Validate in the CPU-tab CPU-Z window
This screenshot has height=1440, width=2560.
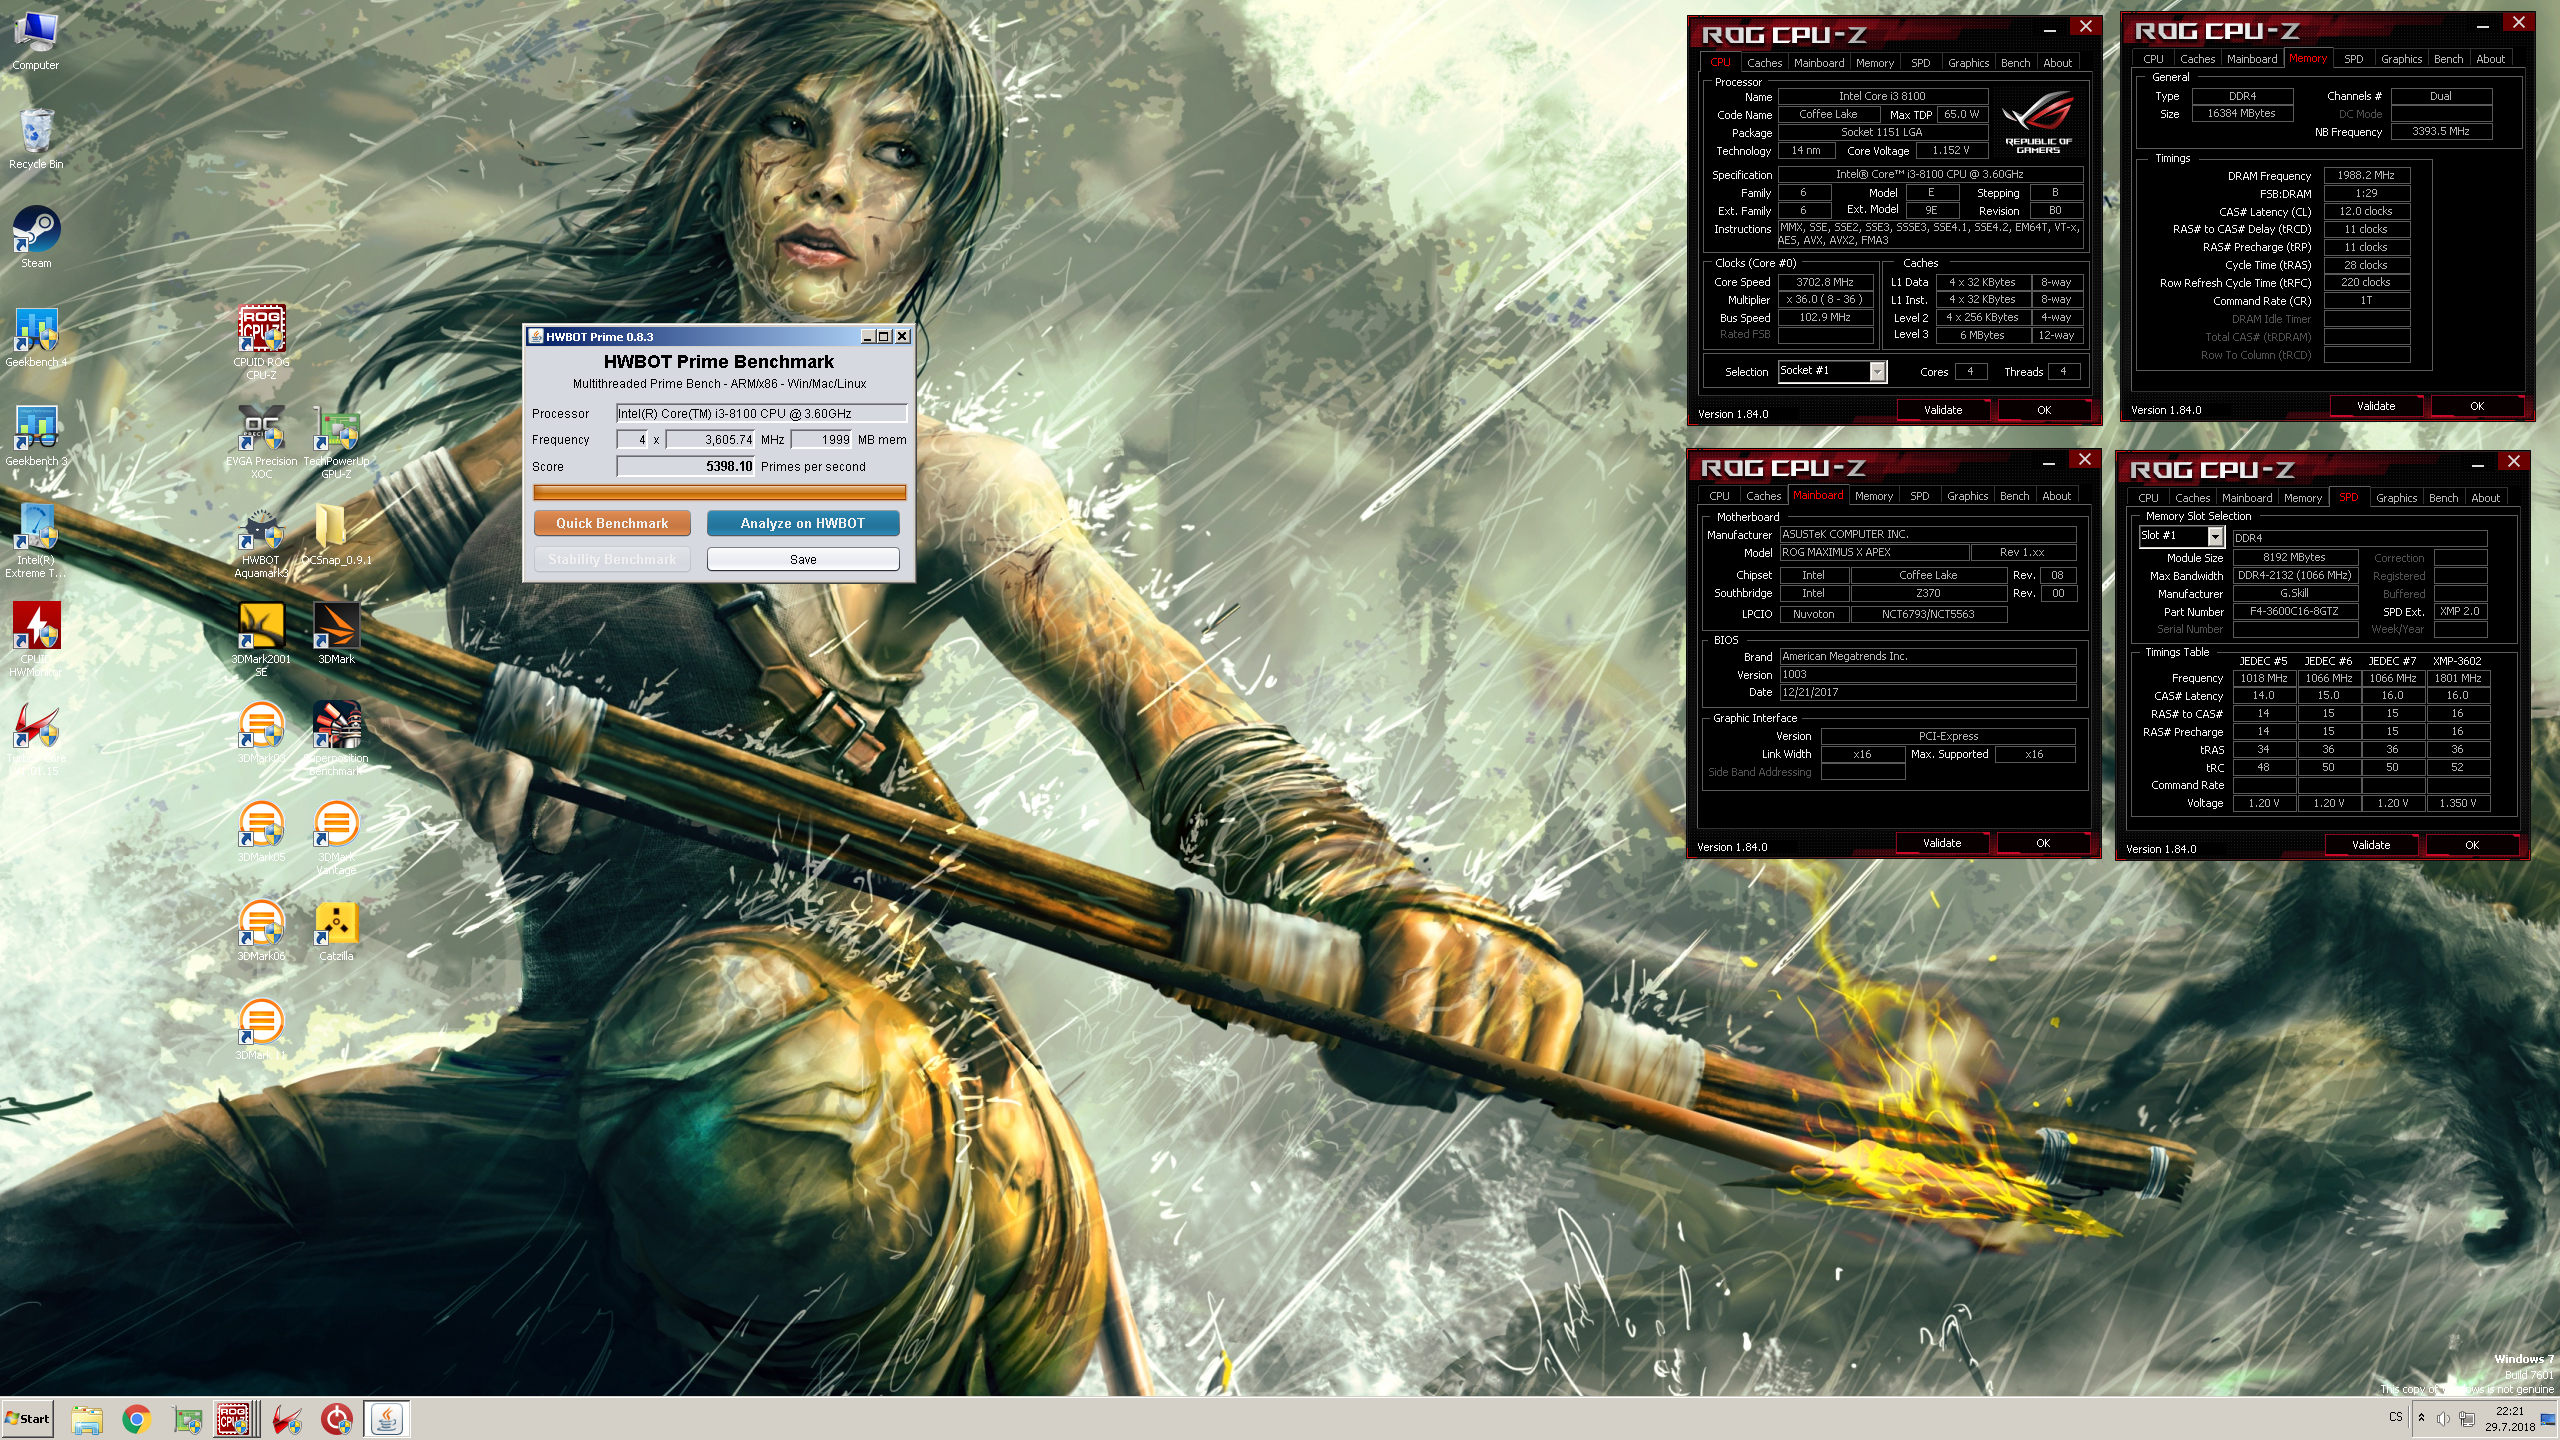[1943, 410]
